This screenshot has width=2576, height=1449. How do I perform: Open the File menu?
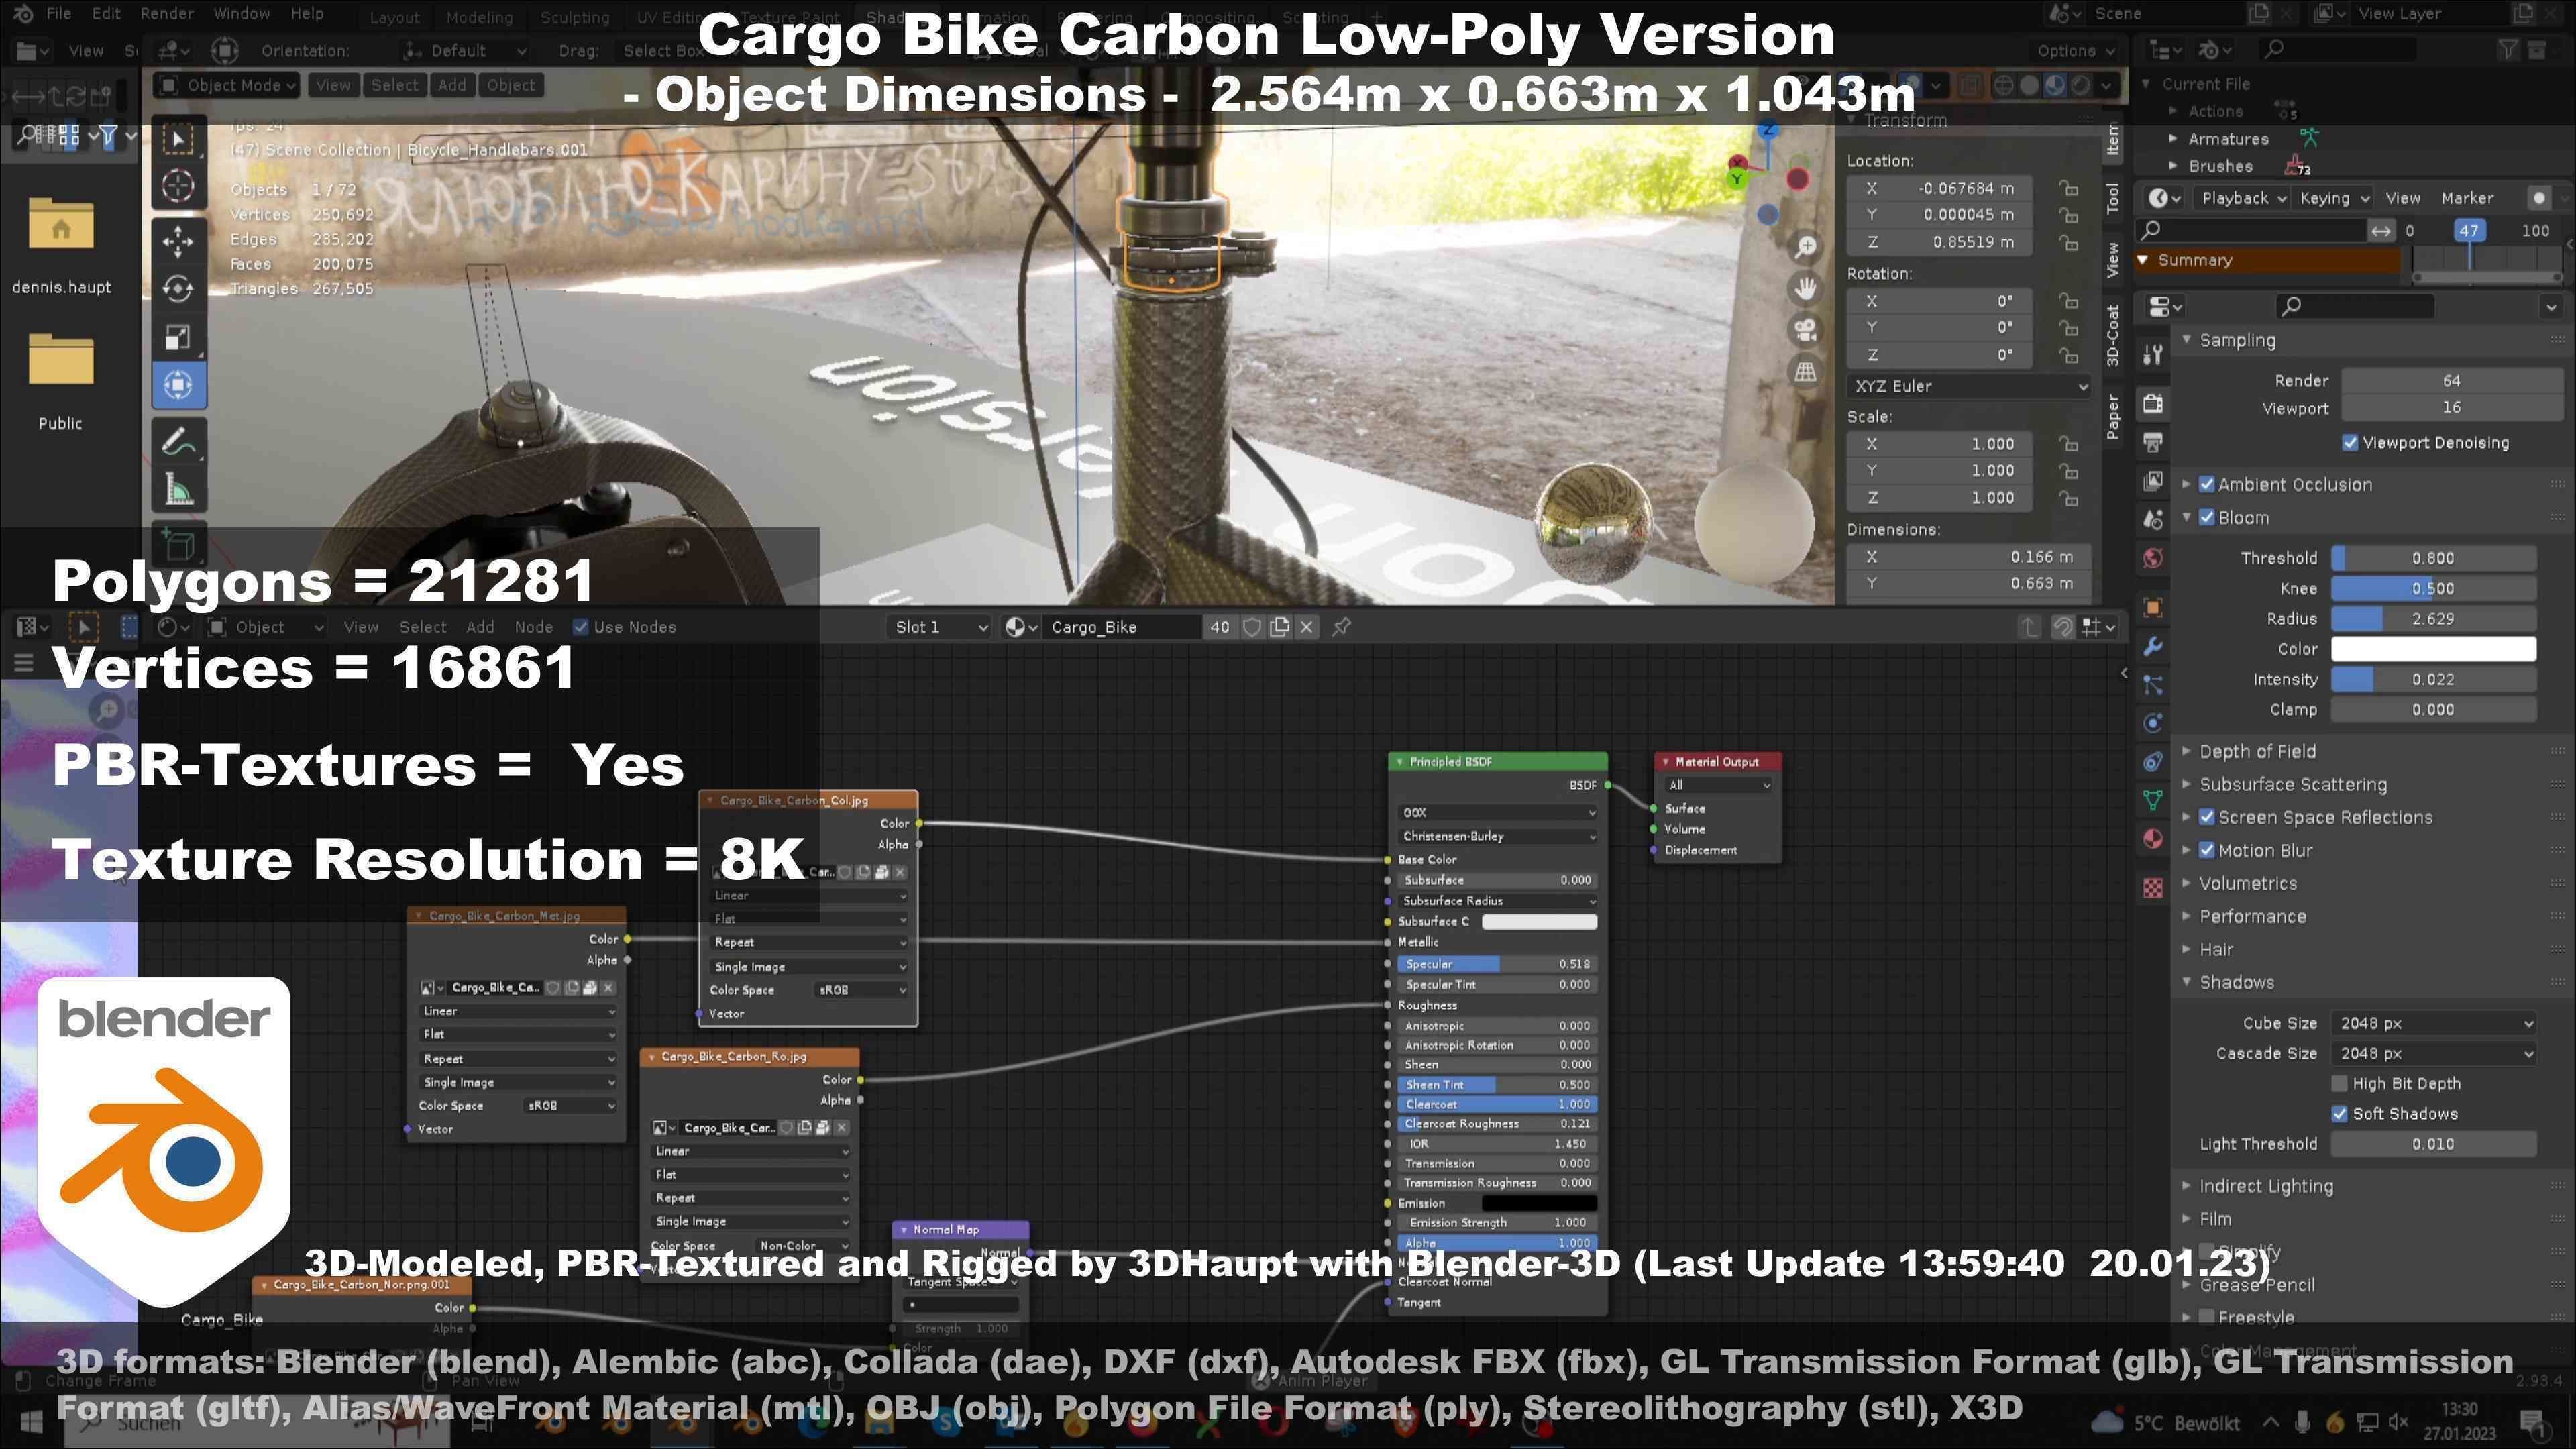pyautogui.click(x=59, y=13)
